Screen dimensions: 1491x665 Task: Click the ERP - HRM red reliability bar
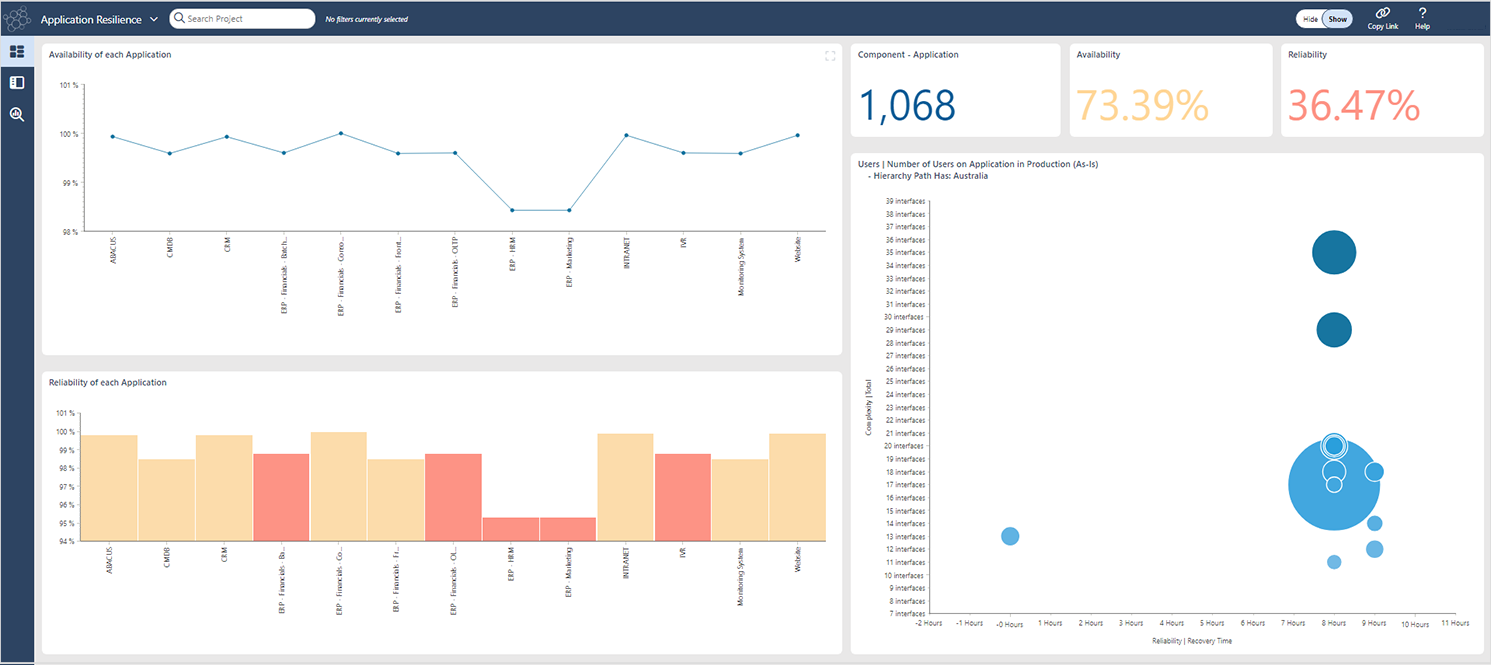pos(511,529)
